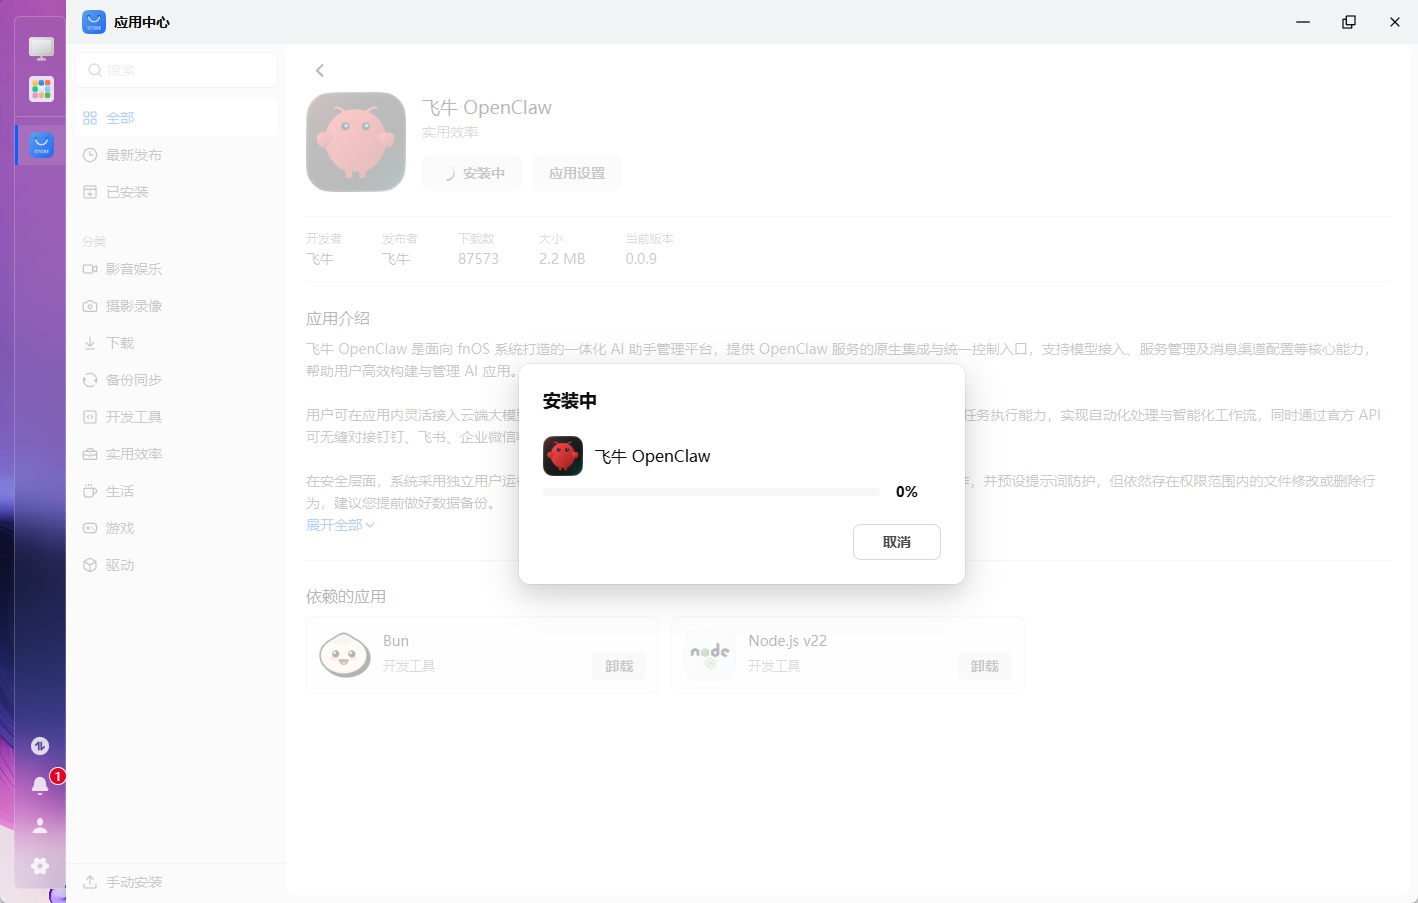
Task: Click the 飞牛 OpenClaw app icon thumbnail
Action: [356, 141]
